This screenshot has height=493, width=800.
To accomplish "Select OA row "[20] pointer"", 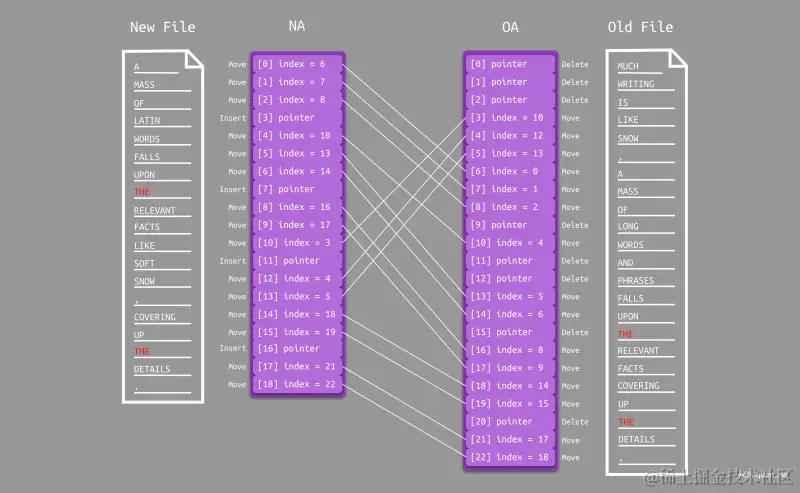I will pyautogui.click(x=510, y=421).
